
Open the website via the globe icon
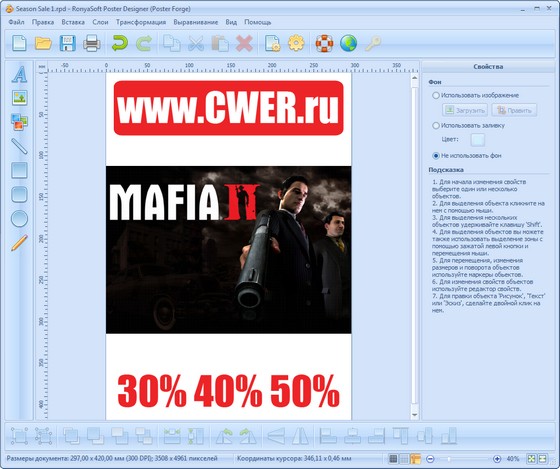(x=348, y=43)
